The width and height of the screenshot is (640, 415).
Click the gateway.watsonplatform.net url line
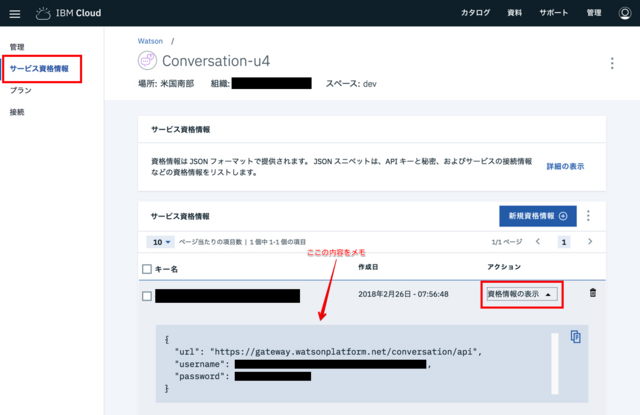tap(328, 352)
